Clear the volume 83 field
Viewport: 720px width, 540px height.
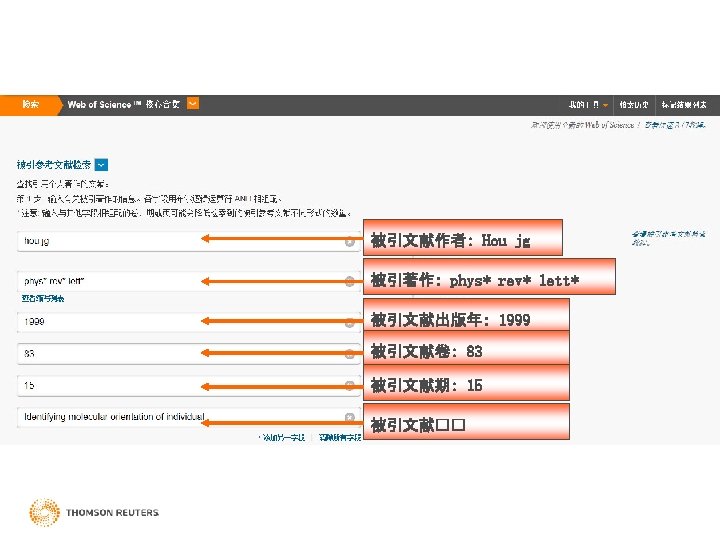(349, 354)
